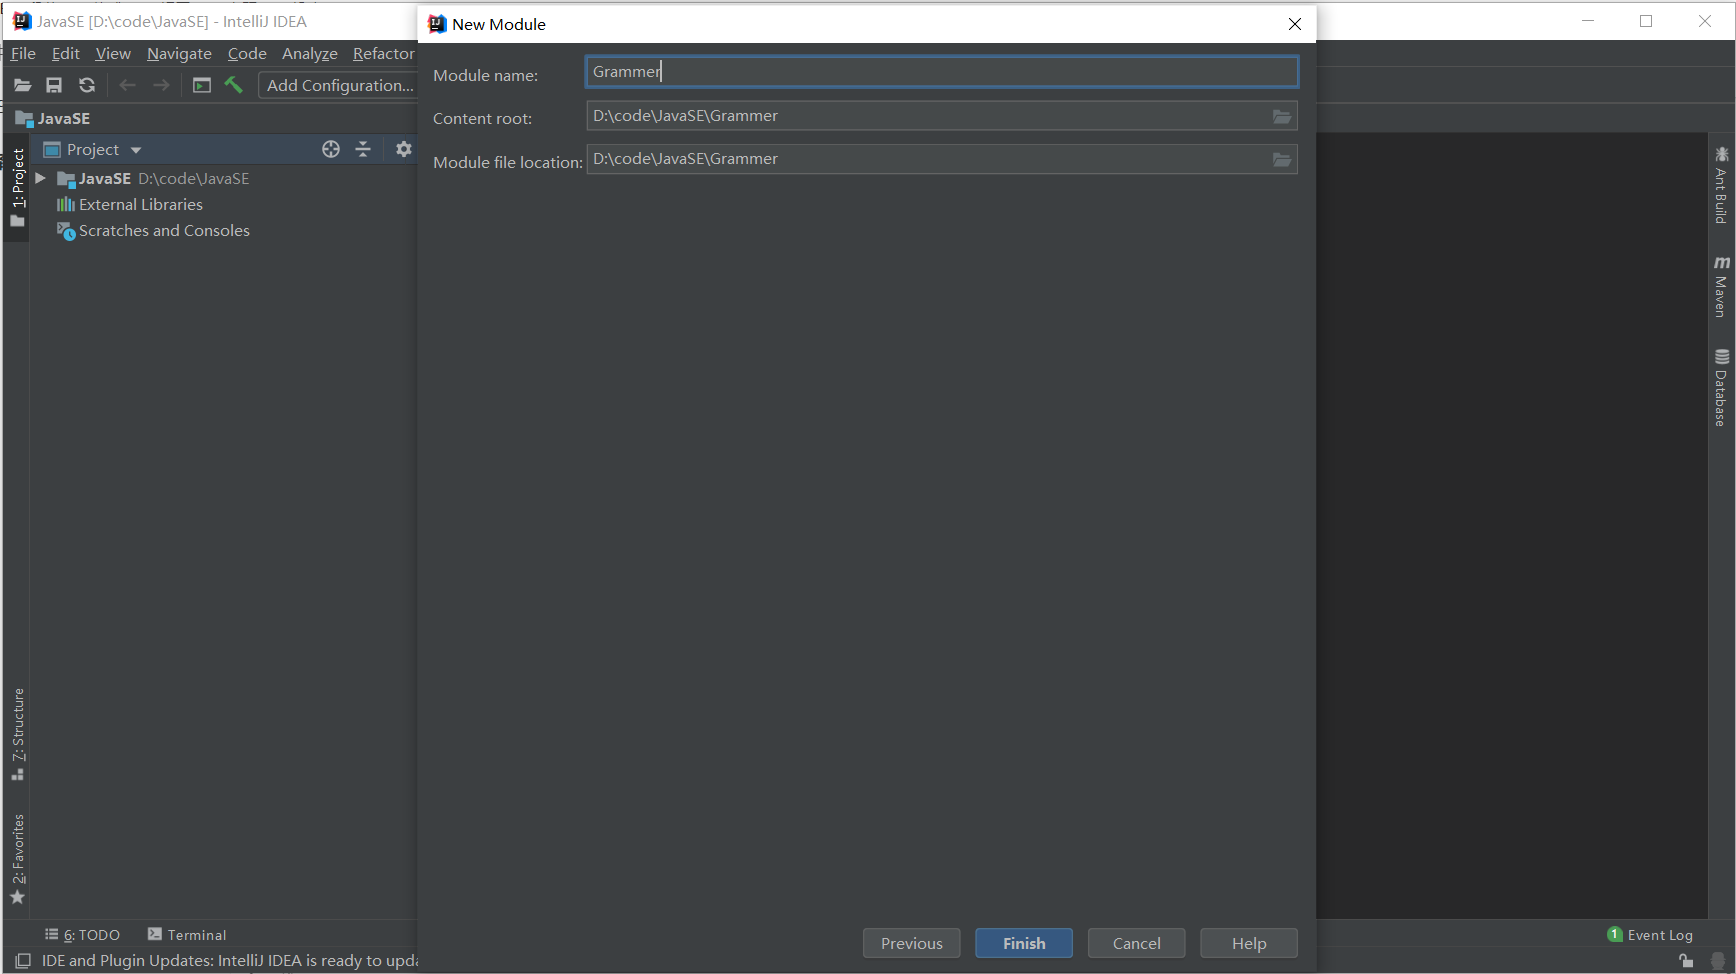Open the Terminal tool window
Screen dimensions: 1736x974
click(187, 935)
